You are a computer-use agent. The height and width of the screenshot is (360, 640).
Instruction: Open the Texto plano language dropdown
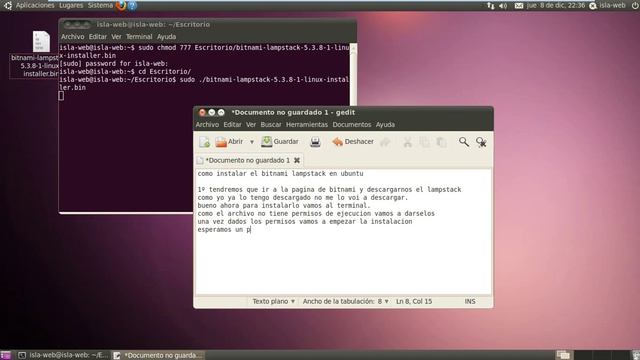(273, 301)
